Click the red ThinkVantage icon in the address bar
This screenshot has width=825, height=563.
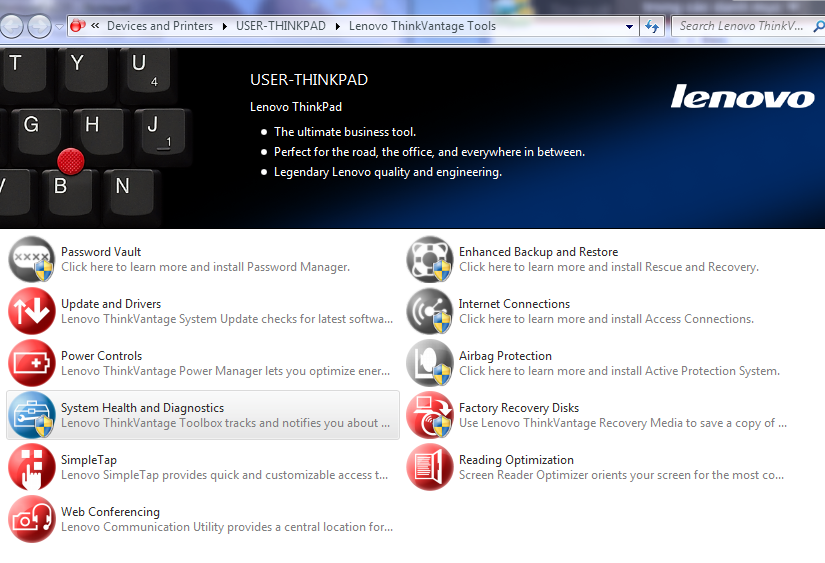(x=78, y=26)
